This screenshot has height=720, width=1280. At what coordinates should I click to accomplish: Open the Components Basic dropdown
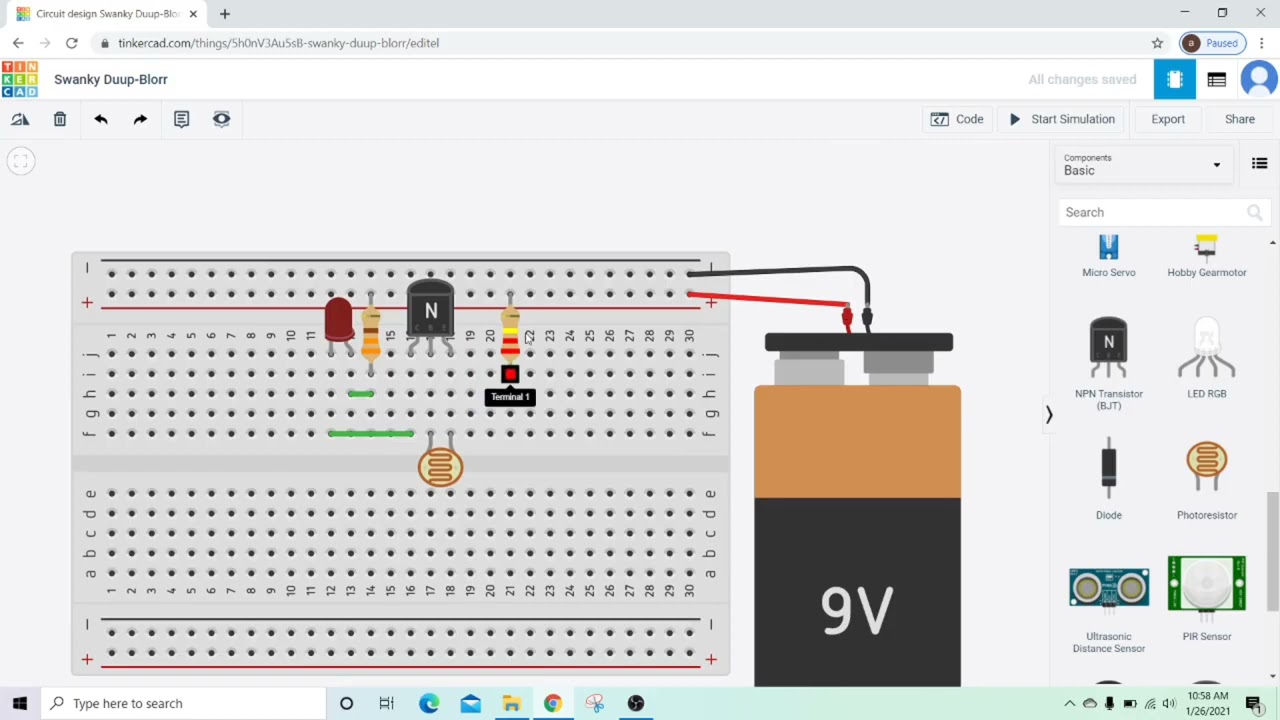point(1142,164)
